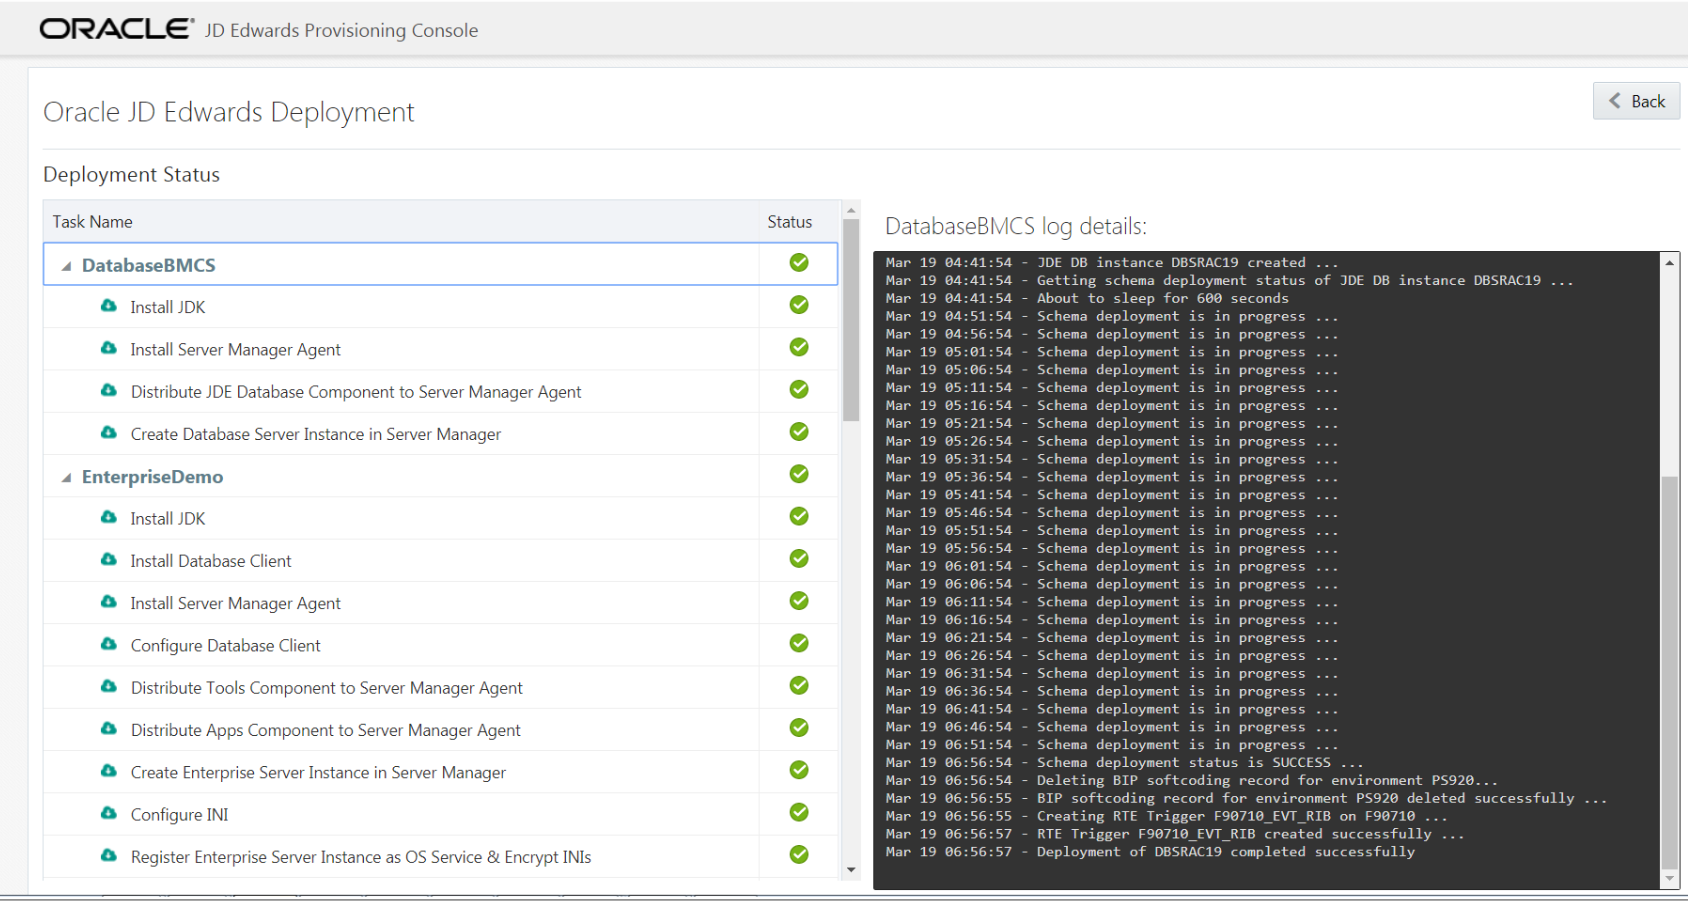Select the cloud icon for Install Server Manager Agent
The width and height of the screenshot is (1688, 901).
pyautogui.click(x=108, y=349)
